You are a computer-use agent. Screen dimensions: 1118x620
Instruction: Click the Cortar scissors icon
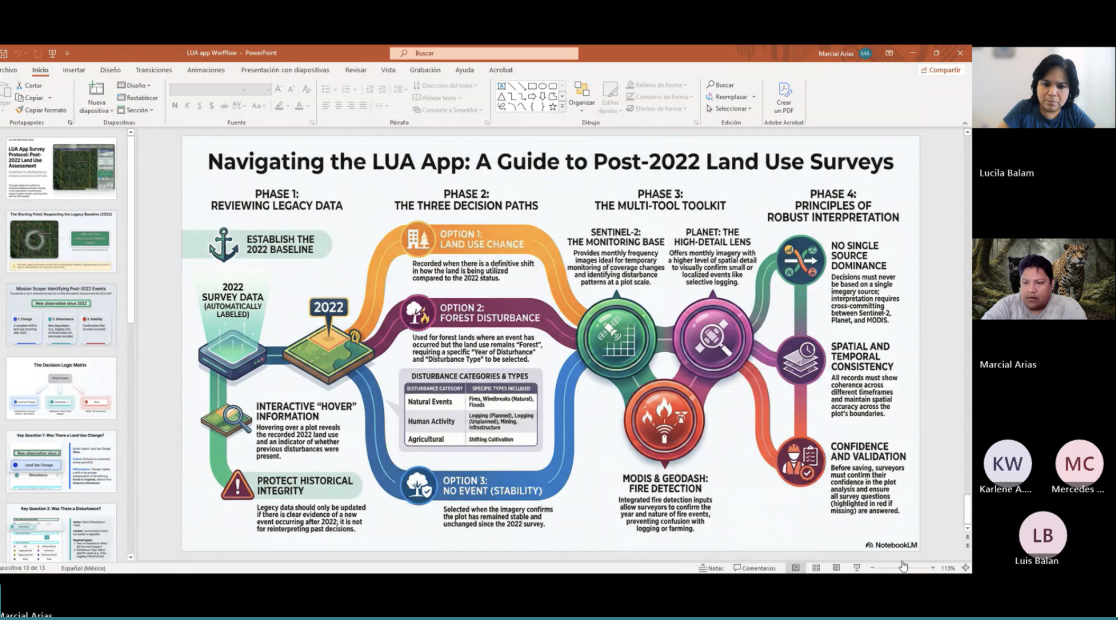coord(19,86)
